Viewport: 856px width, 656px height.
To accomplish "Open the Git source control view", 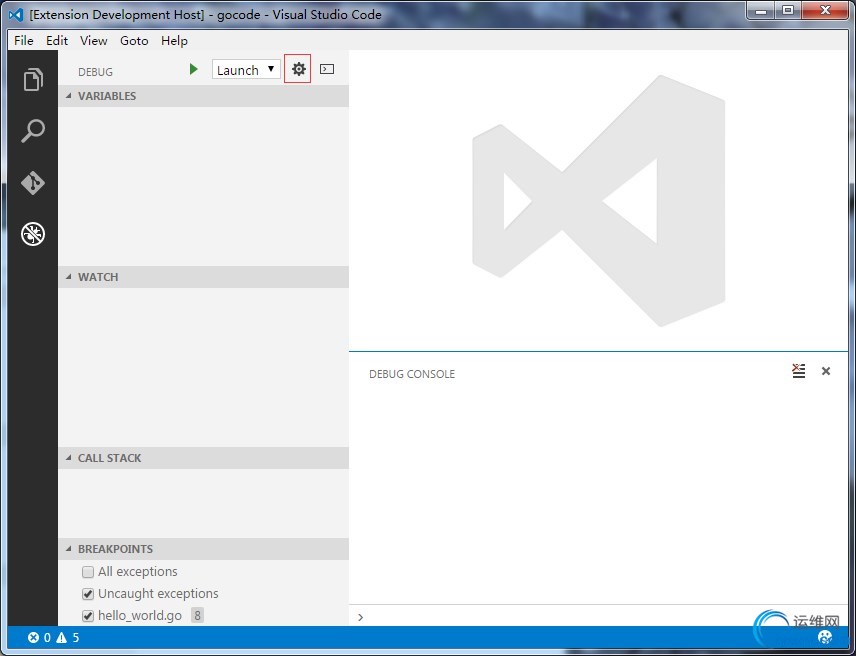I will 33,183.
